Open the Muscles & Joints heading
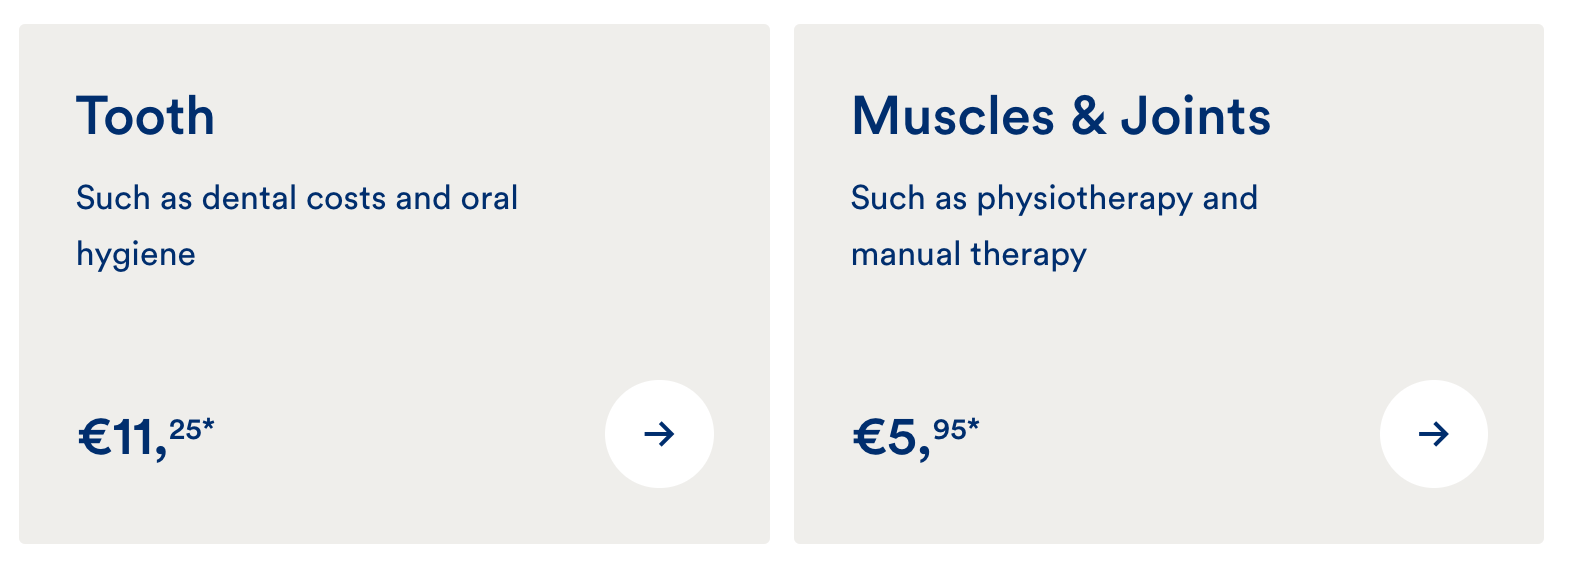The image size is (1576, 570). (x=1060, y=116)
